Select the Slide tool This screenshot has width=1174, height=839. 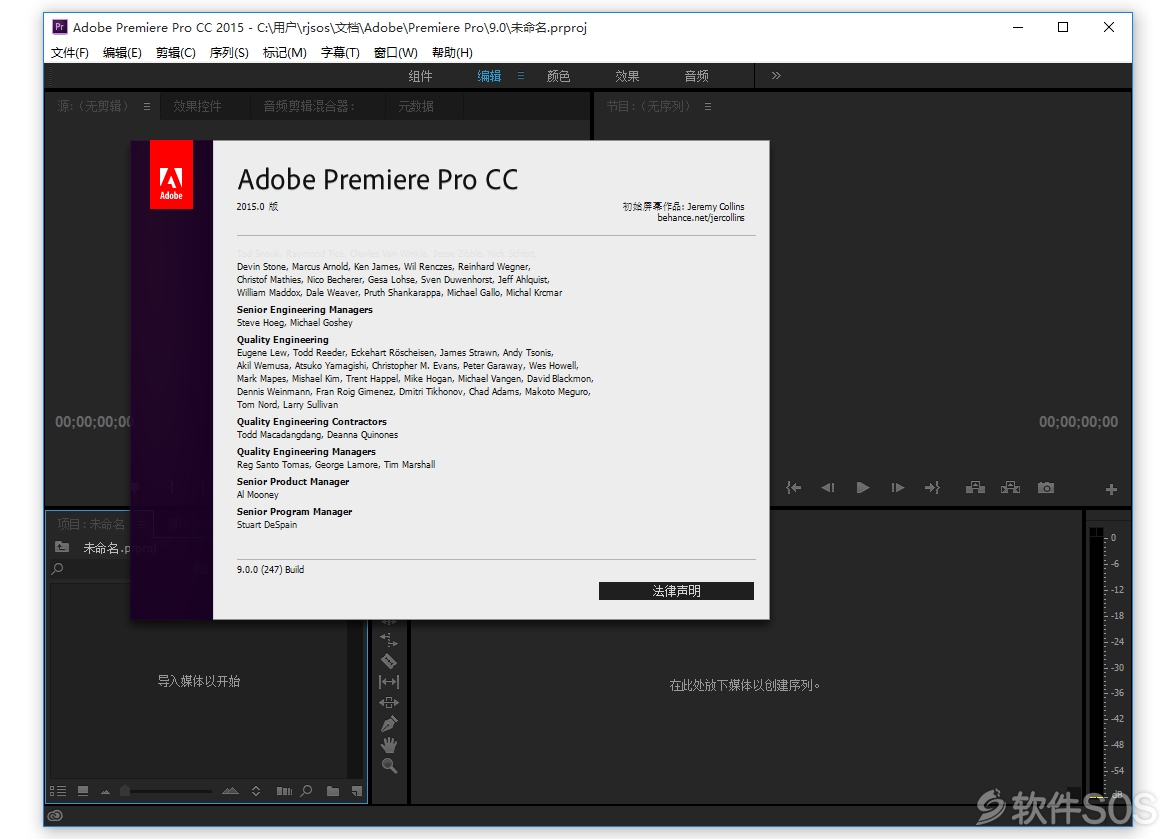pyautogui.click(x=389, y=703)
